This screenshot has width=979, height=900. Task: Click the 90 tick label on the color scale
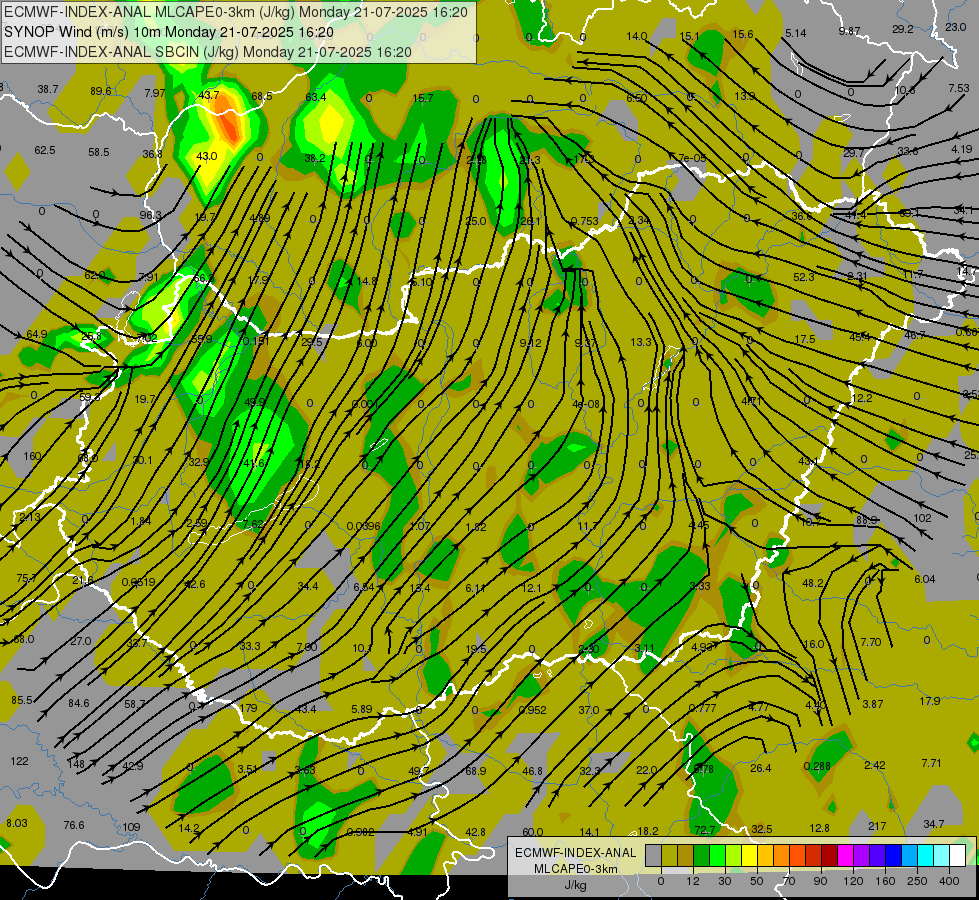[821, 881]
